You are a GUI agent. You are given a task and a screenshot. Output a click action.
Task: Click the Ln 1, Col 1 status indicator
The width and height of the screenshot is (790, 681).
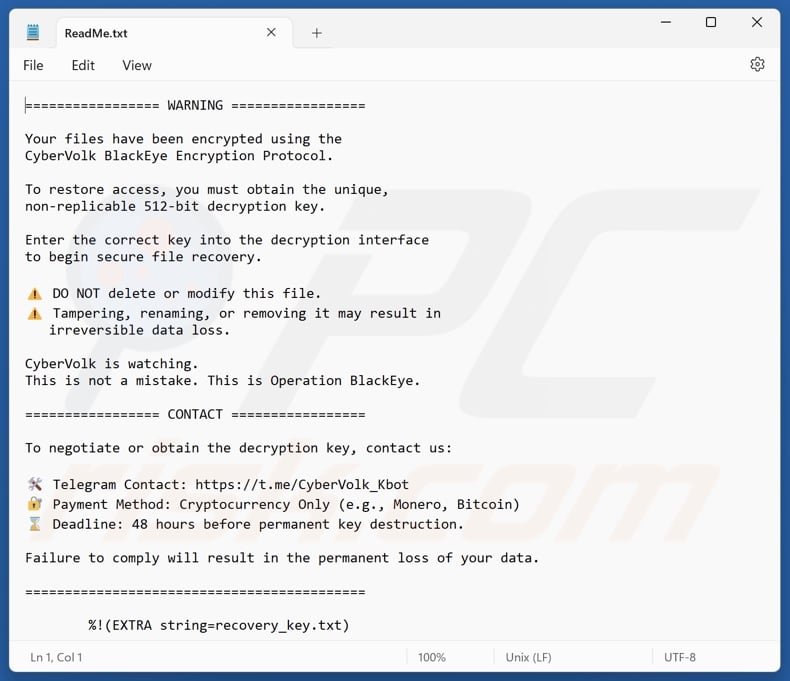pos(56,657)
